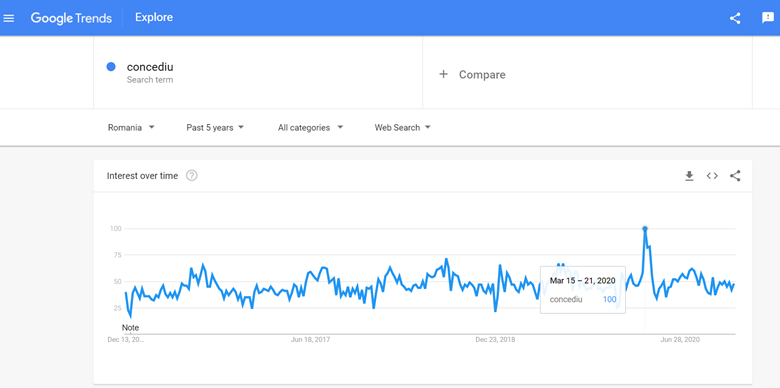Screen dimensions: 780x388
Task: Click the peak data point at 100
Action: coord(645,229)
